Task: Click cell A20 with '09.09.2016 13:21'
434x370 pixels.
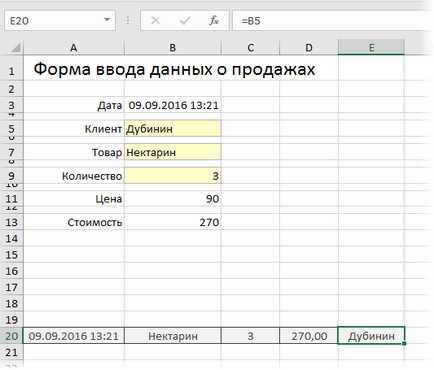Action: tap(74, 336)
